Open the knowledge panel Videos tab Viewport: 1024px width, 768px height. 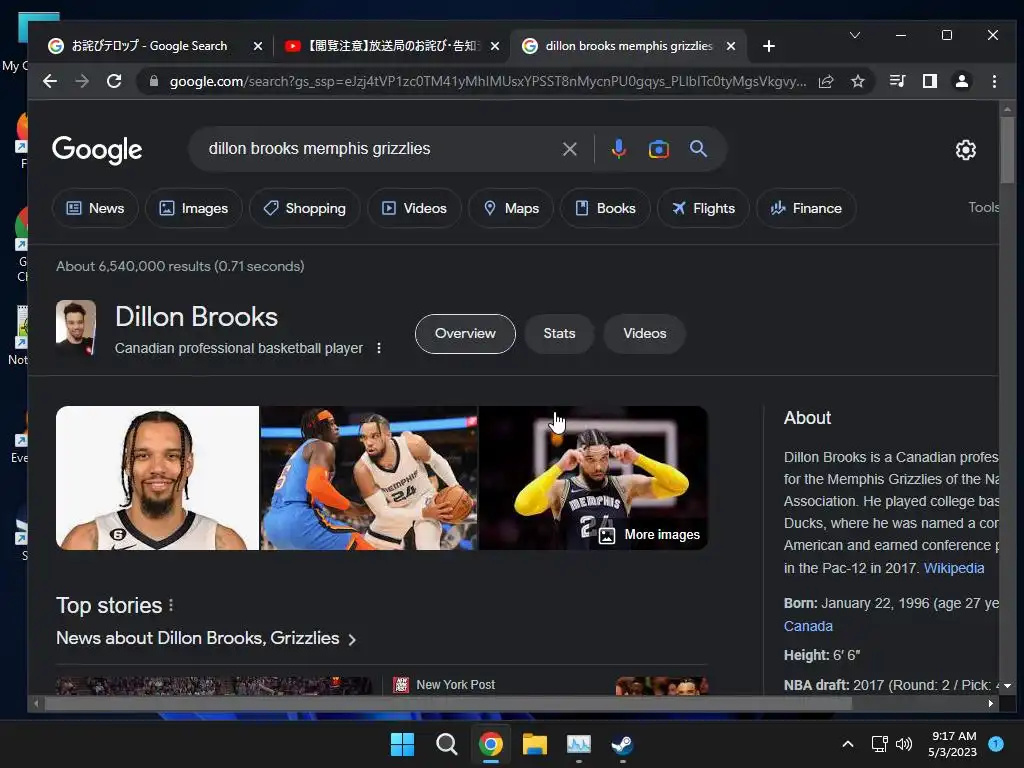[x=645, y=334]
